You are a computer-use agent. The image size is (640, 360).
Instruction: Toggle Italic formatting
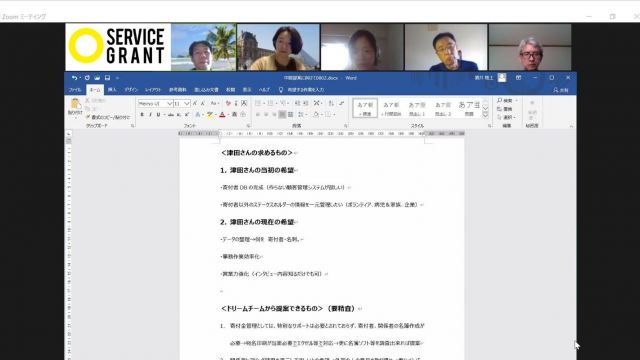150,115
